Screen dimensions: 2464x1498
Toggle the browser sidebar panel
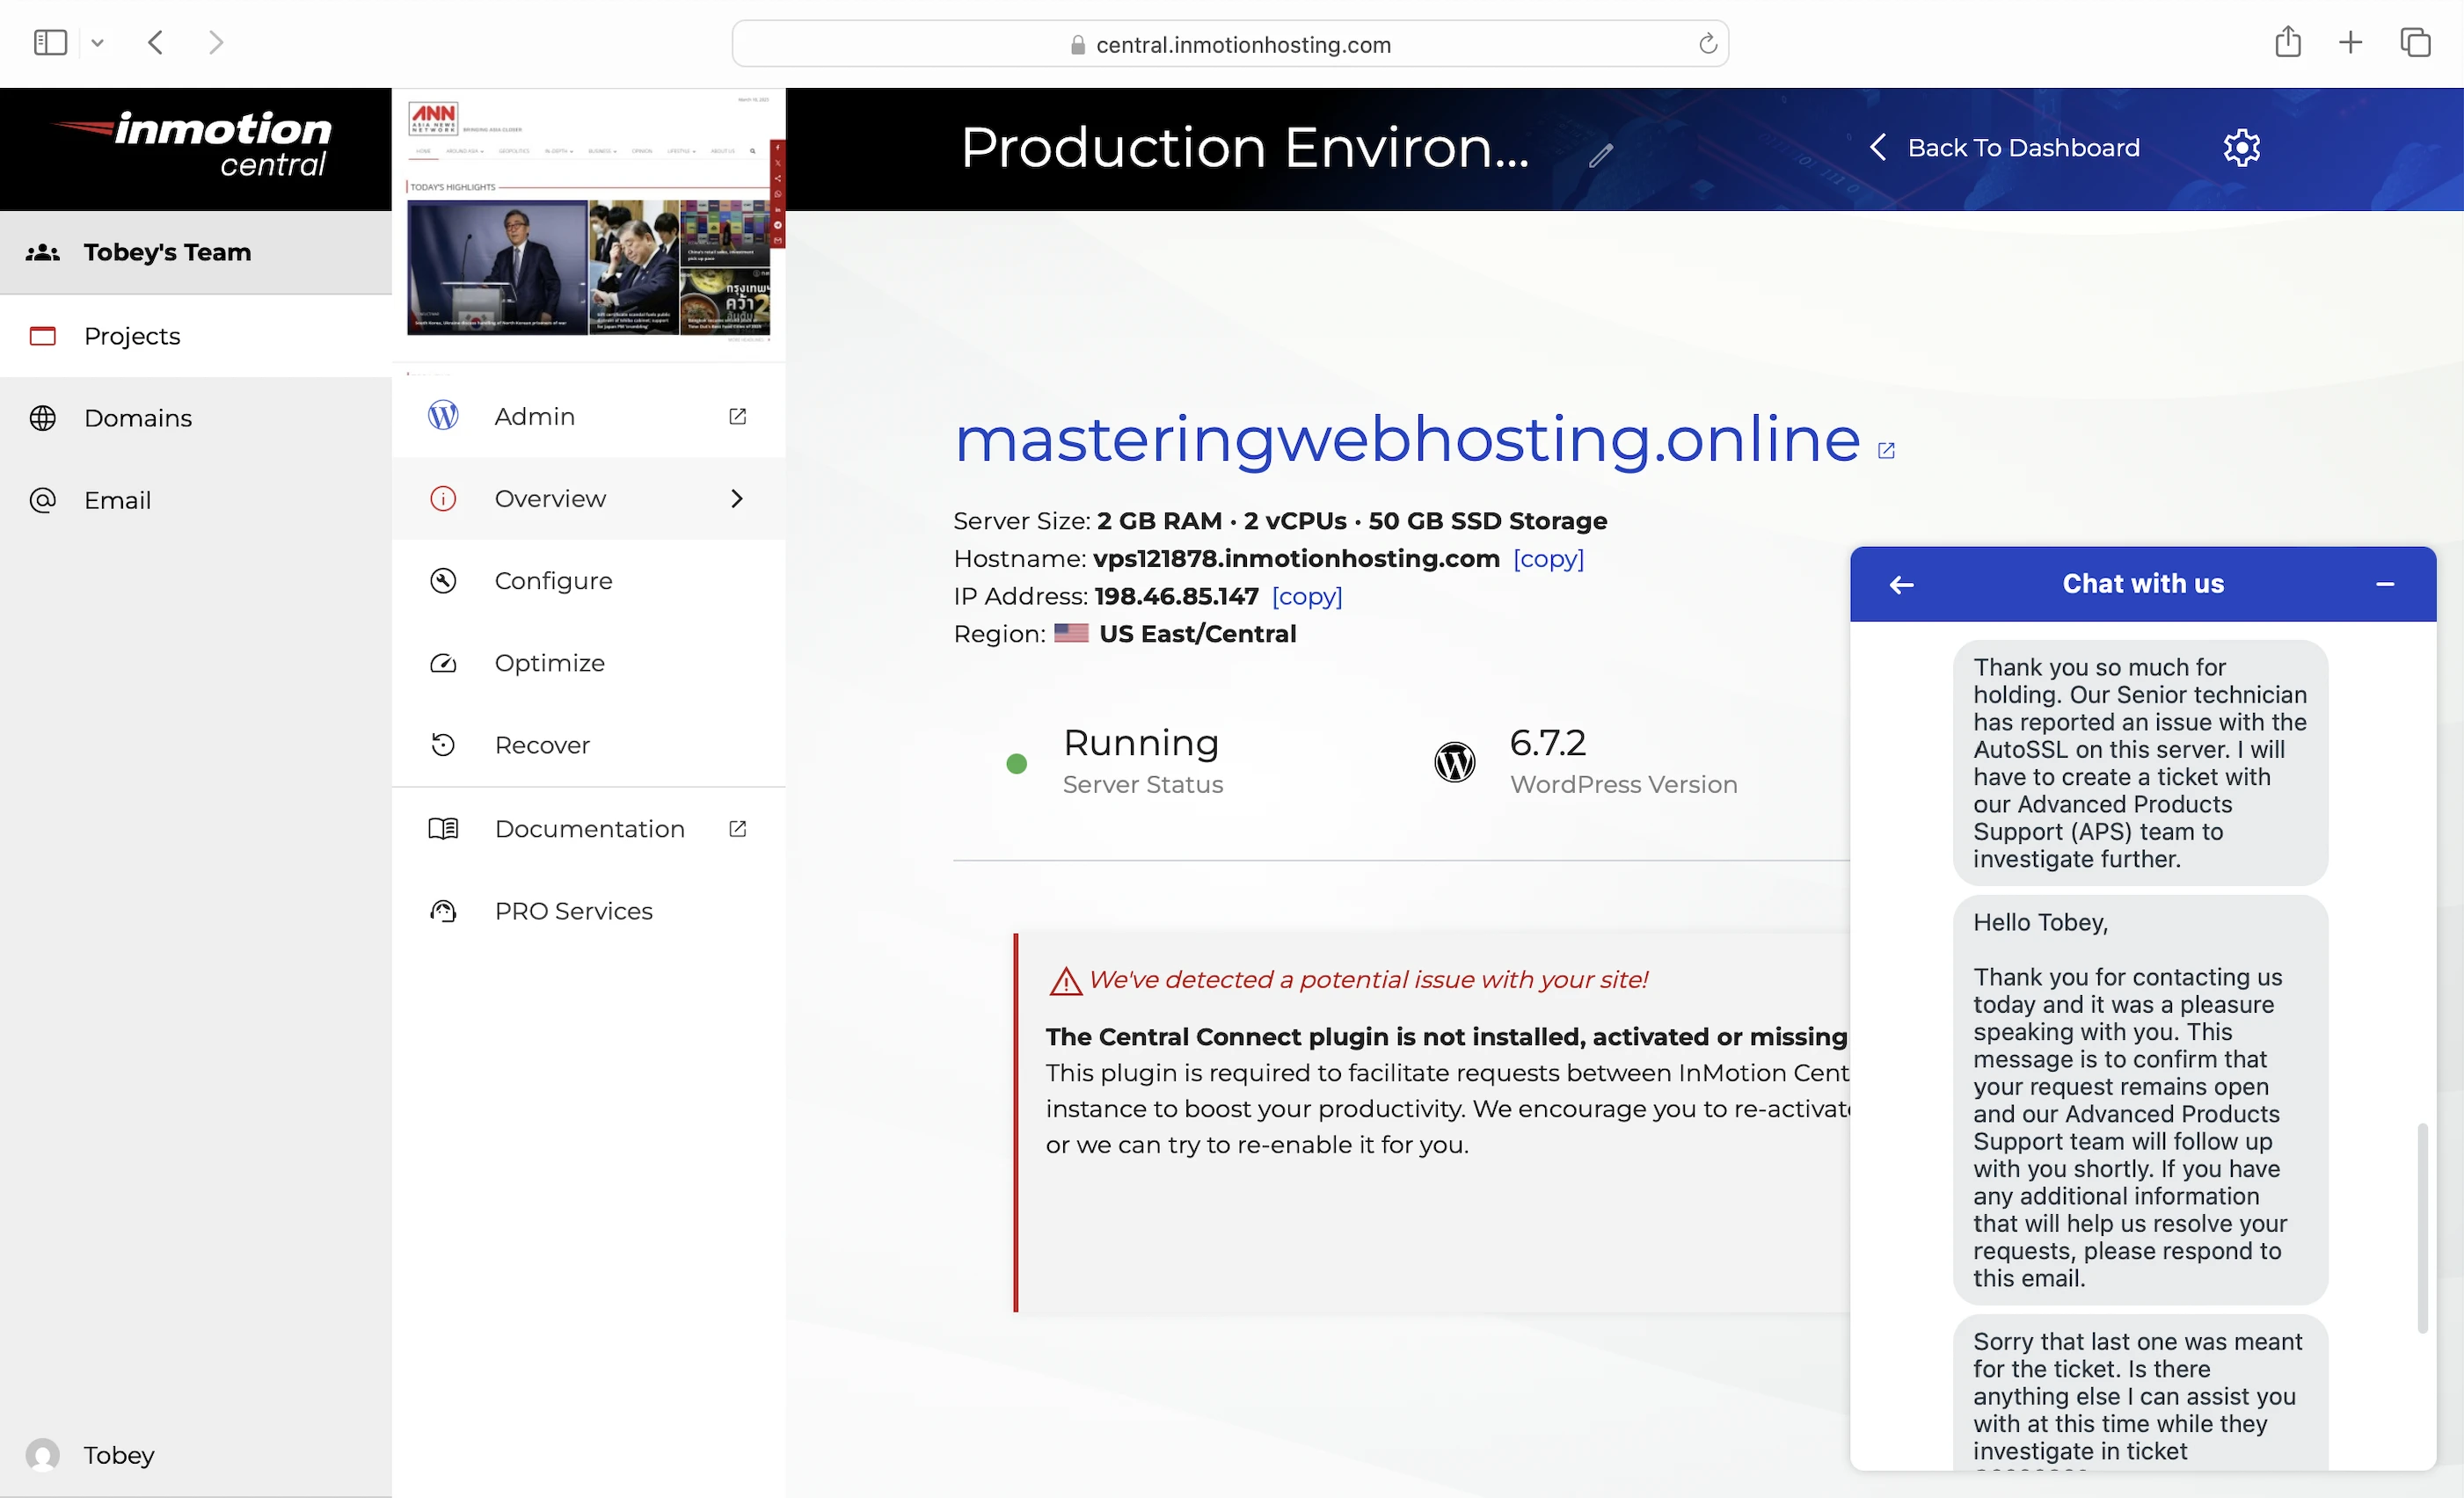pyautogui.click(x=50, y=42)
